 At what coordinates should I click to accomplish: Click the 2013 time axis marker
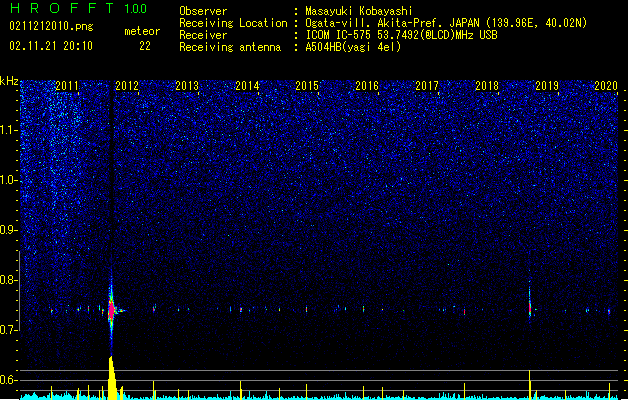coord(187,86)
